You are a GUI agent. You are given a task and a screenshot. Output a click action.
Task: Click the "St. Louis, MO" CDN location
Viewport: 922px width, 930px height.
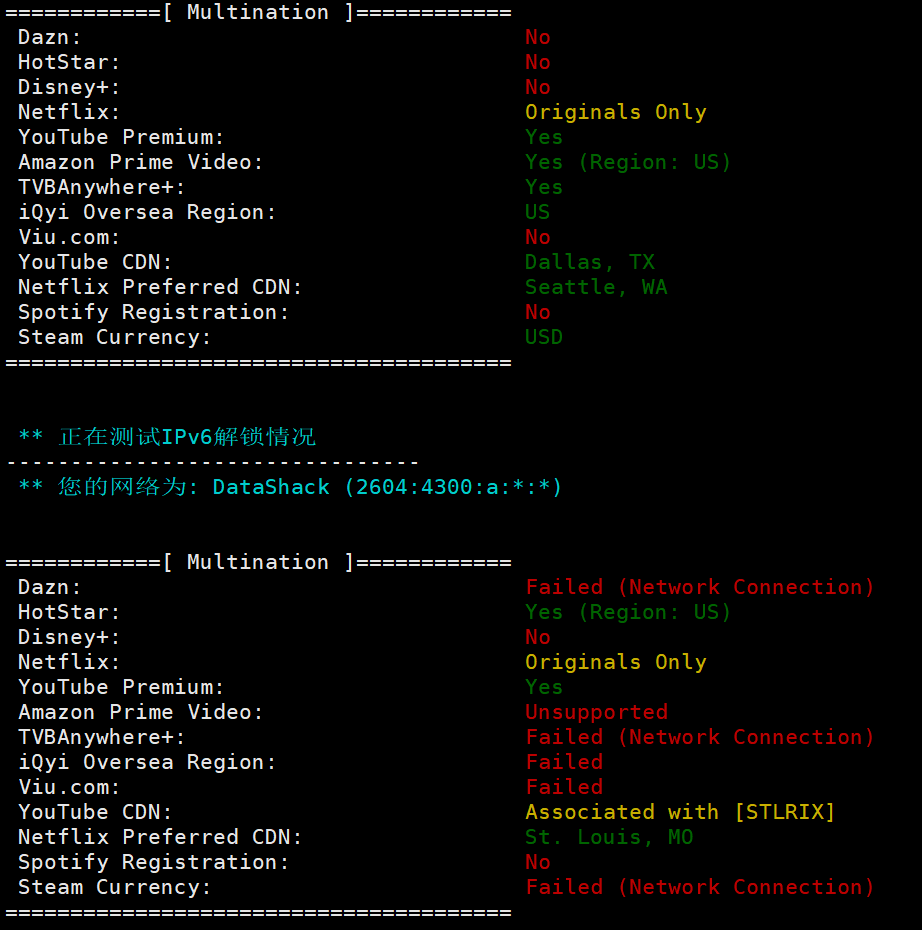coord(609,837)
